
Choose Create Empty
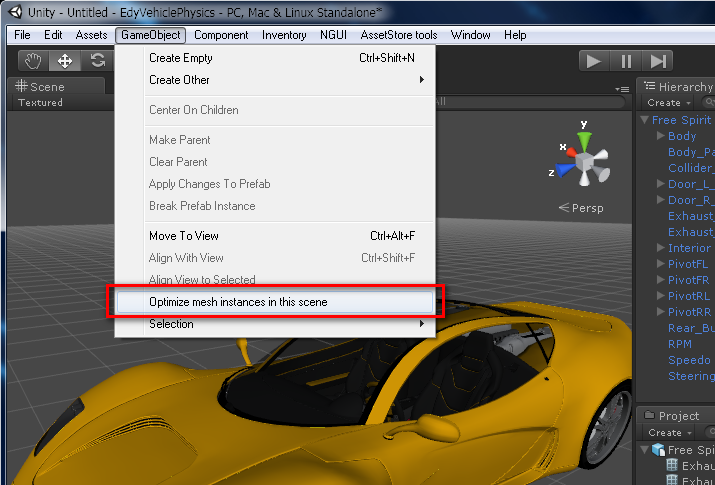[275, 58]
